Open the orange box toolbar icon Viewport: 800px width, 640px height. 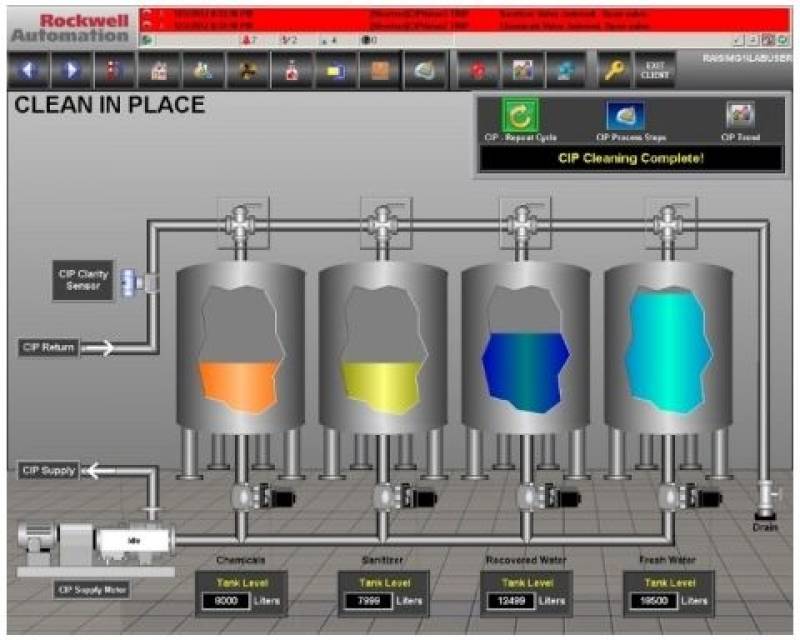(380, 70)
